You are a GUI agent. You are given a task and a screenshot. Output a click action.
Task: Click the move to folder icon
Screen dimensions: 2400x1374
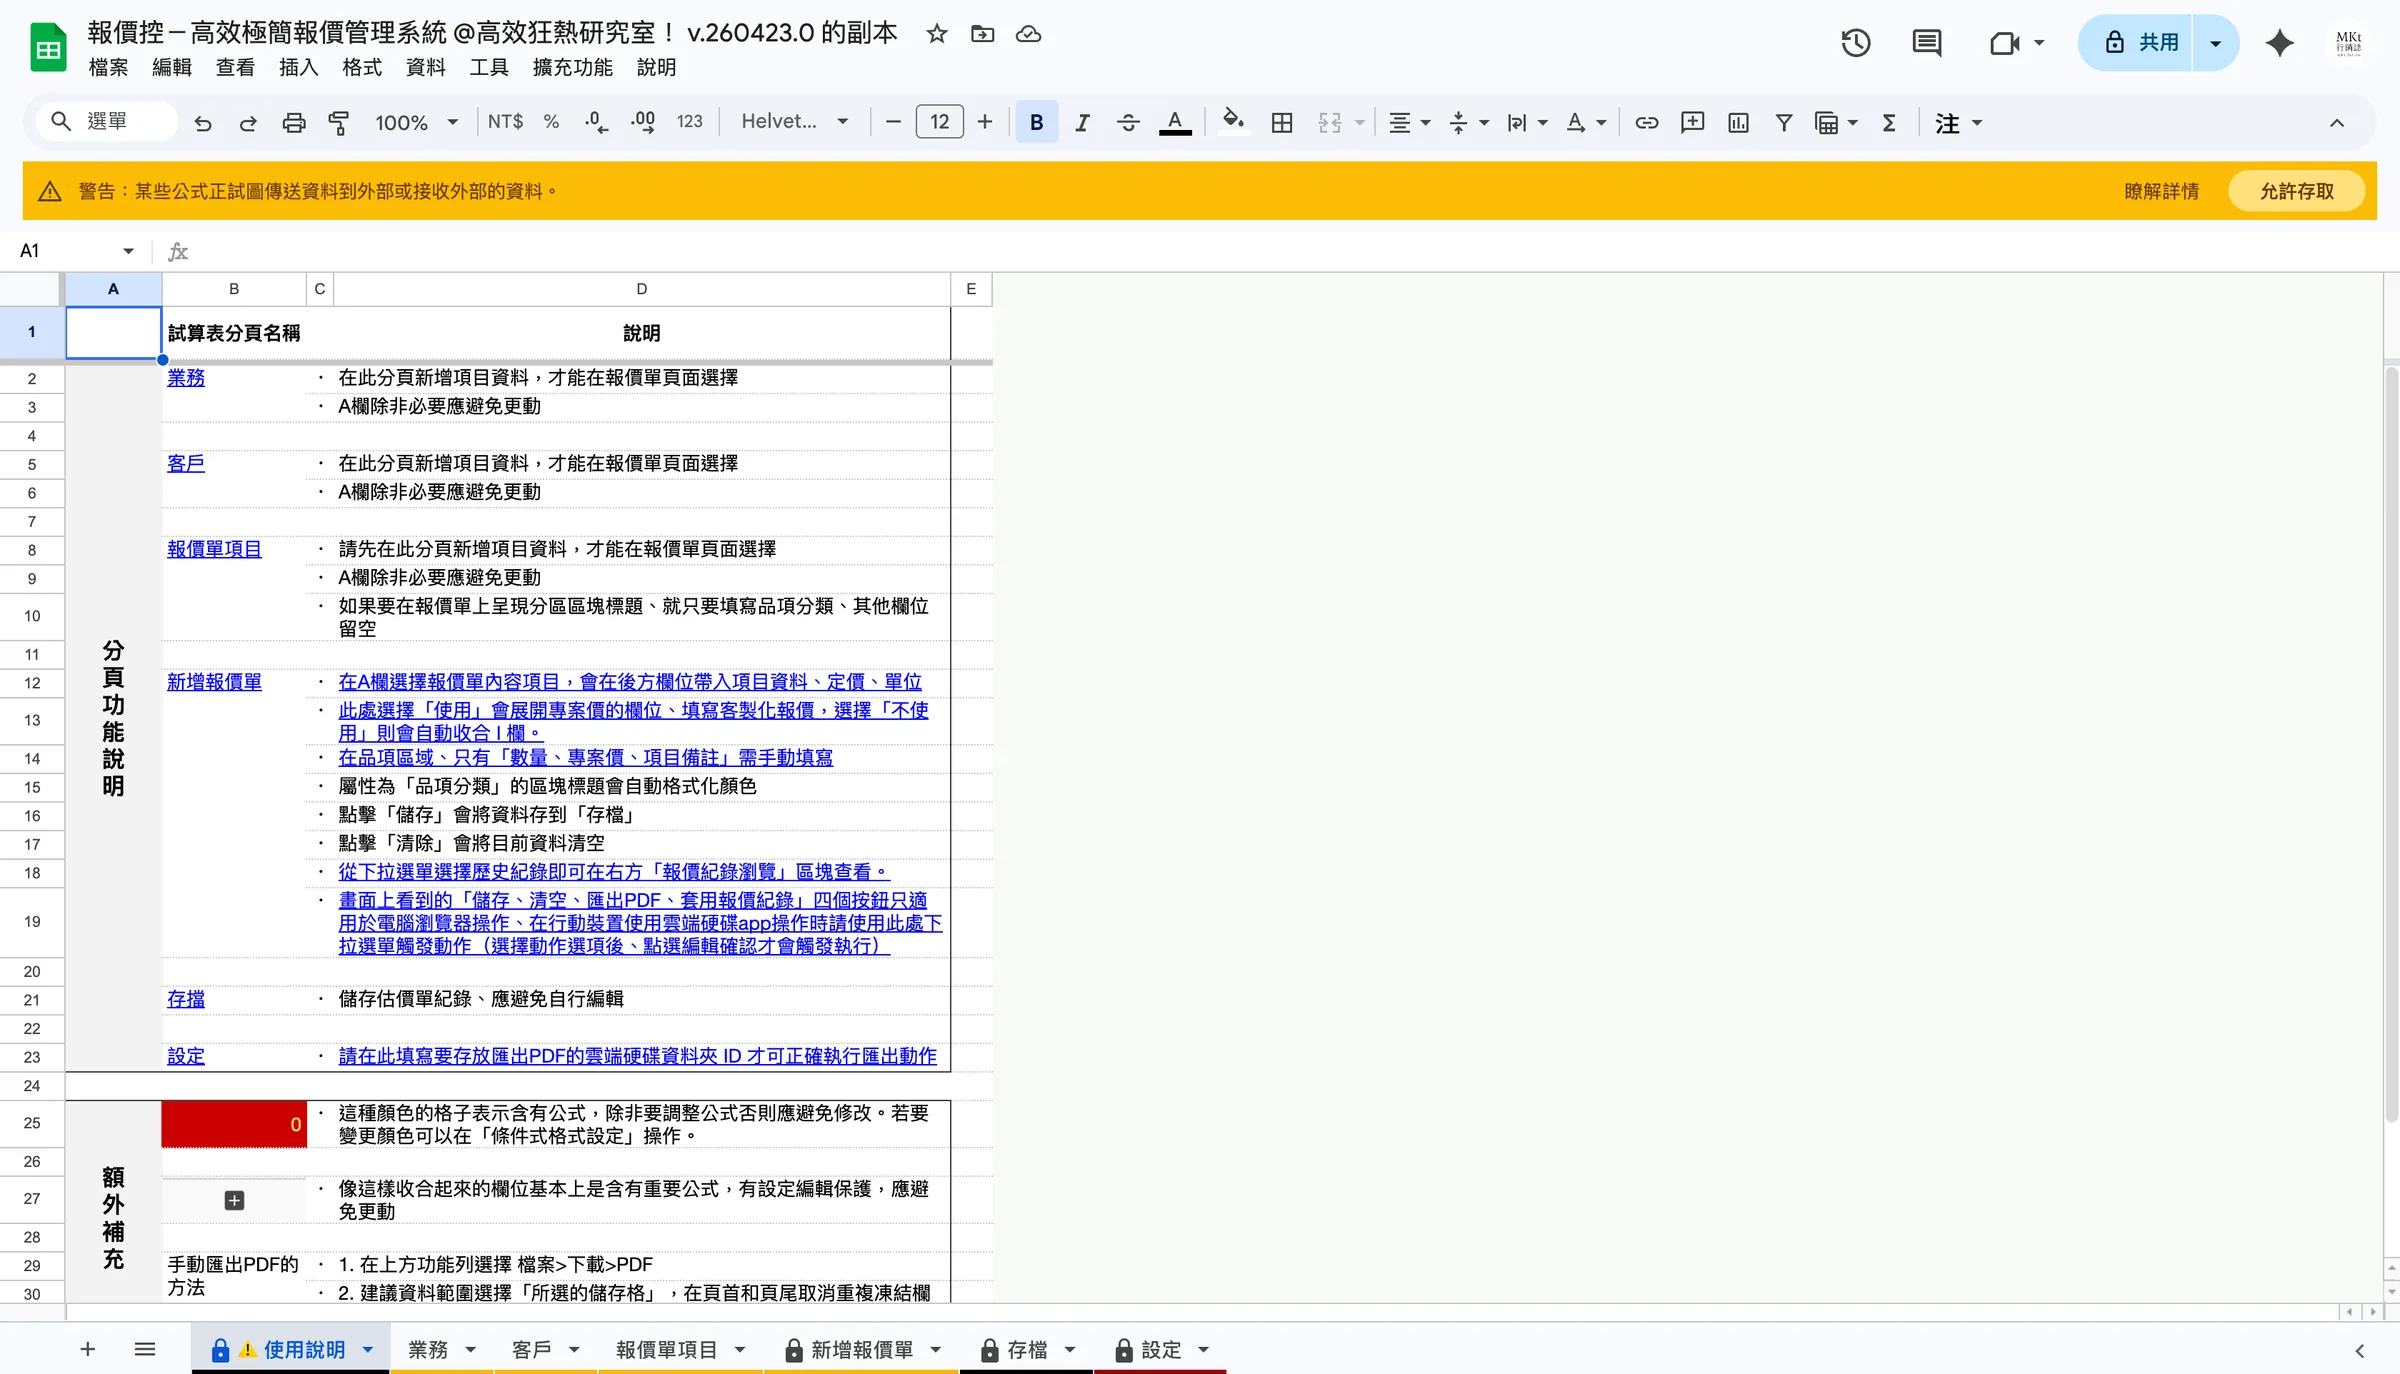point(983,34)
